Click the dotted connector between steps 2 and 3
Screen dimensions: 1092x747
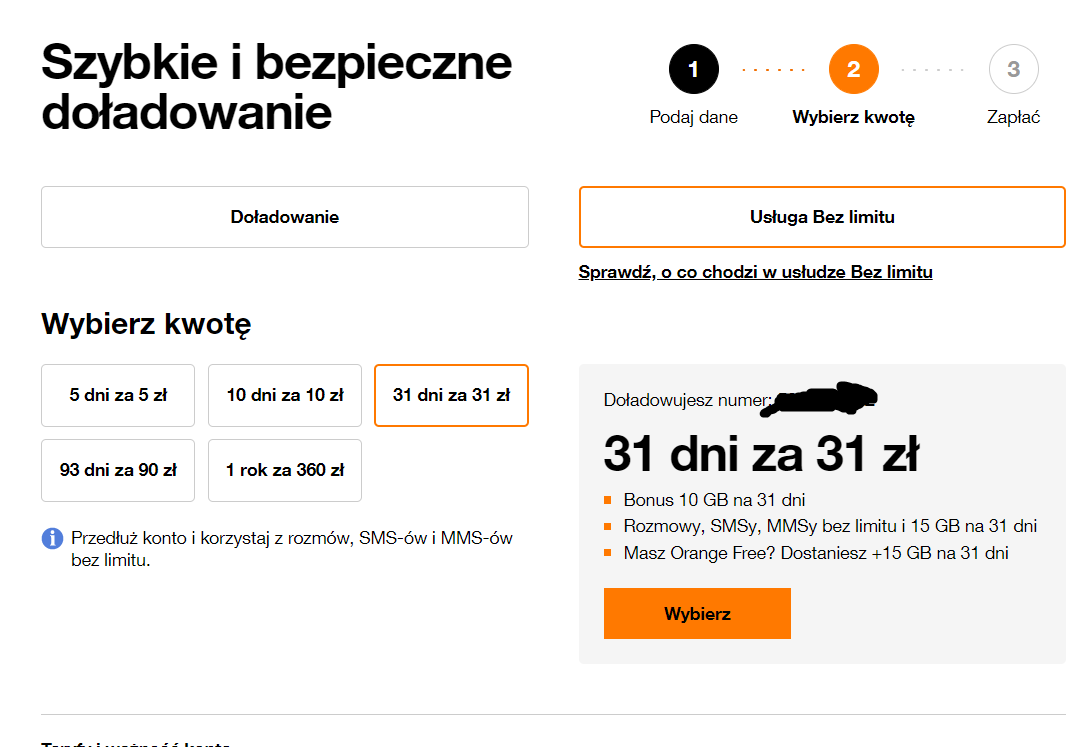pos(934,69)
